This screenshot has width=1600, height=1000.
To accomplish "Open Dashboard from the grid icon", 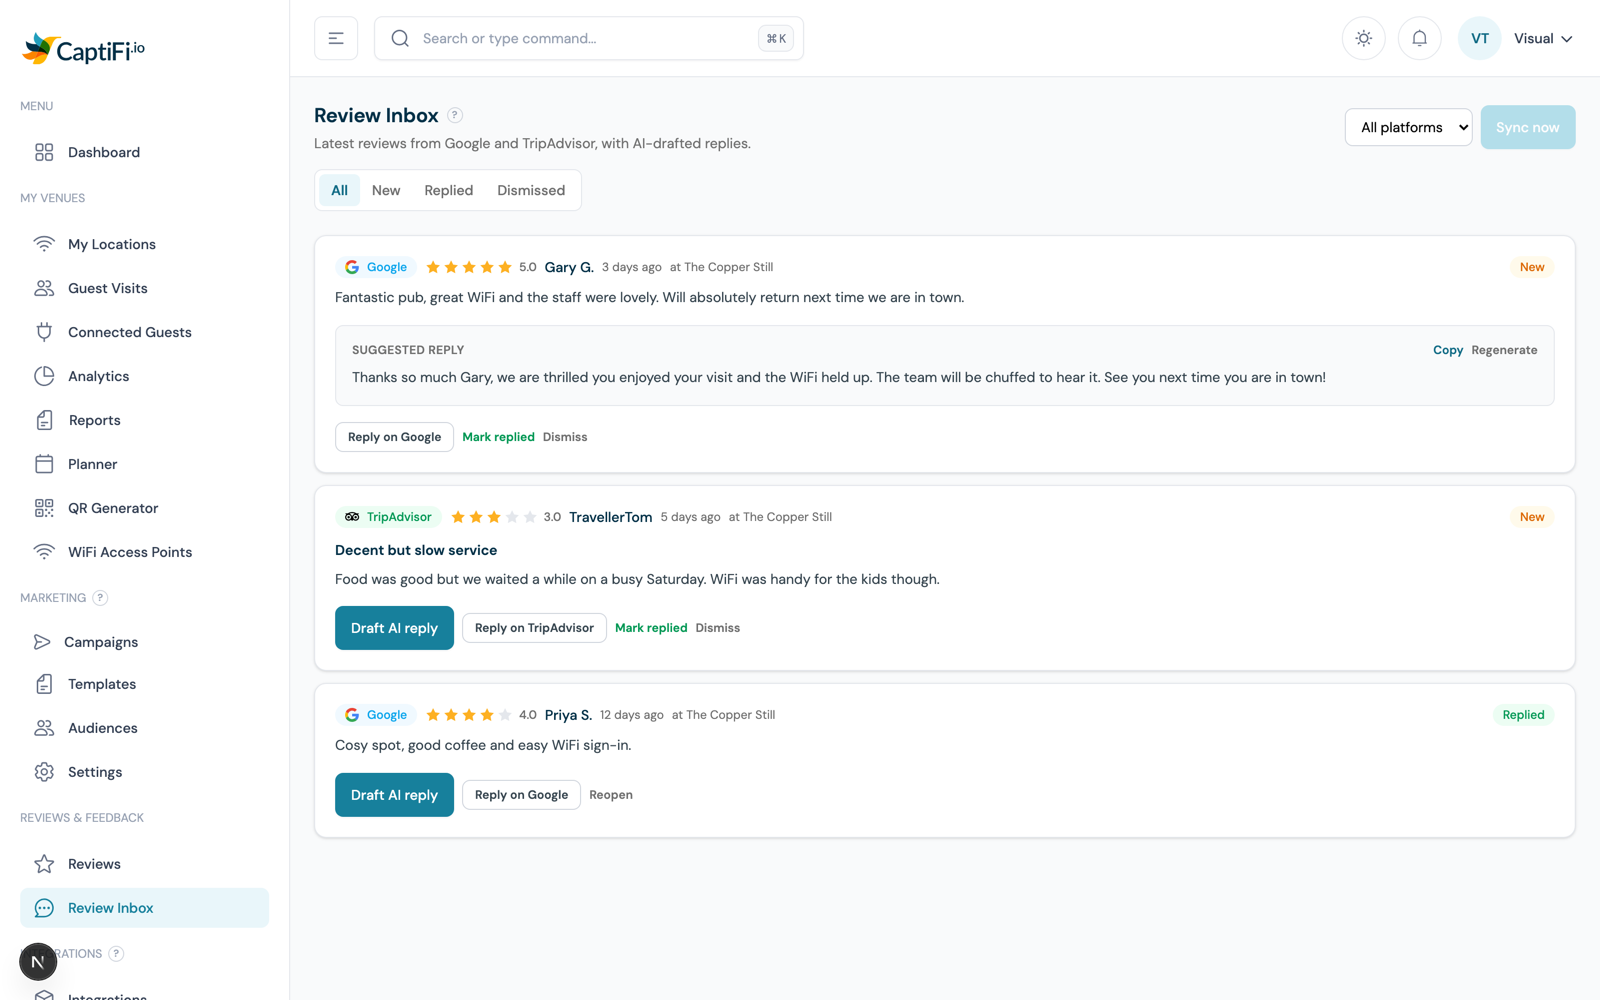I will 44,152.
